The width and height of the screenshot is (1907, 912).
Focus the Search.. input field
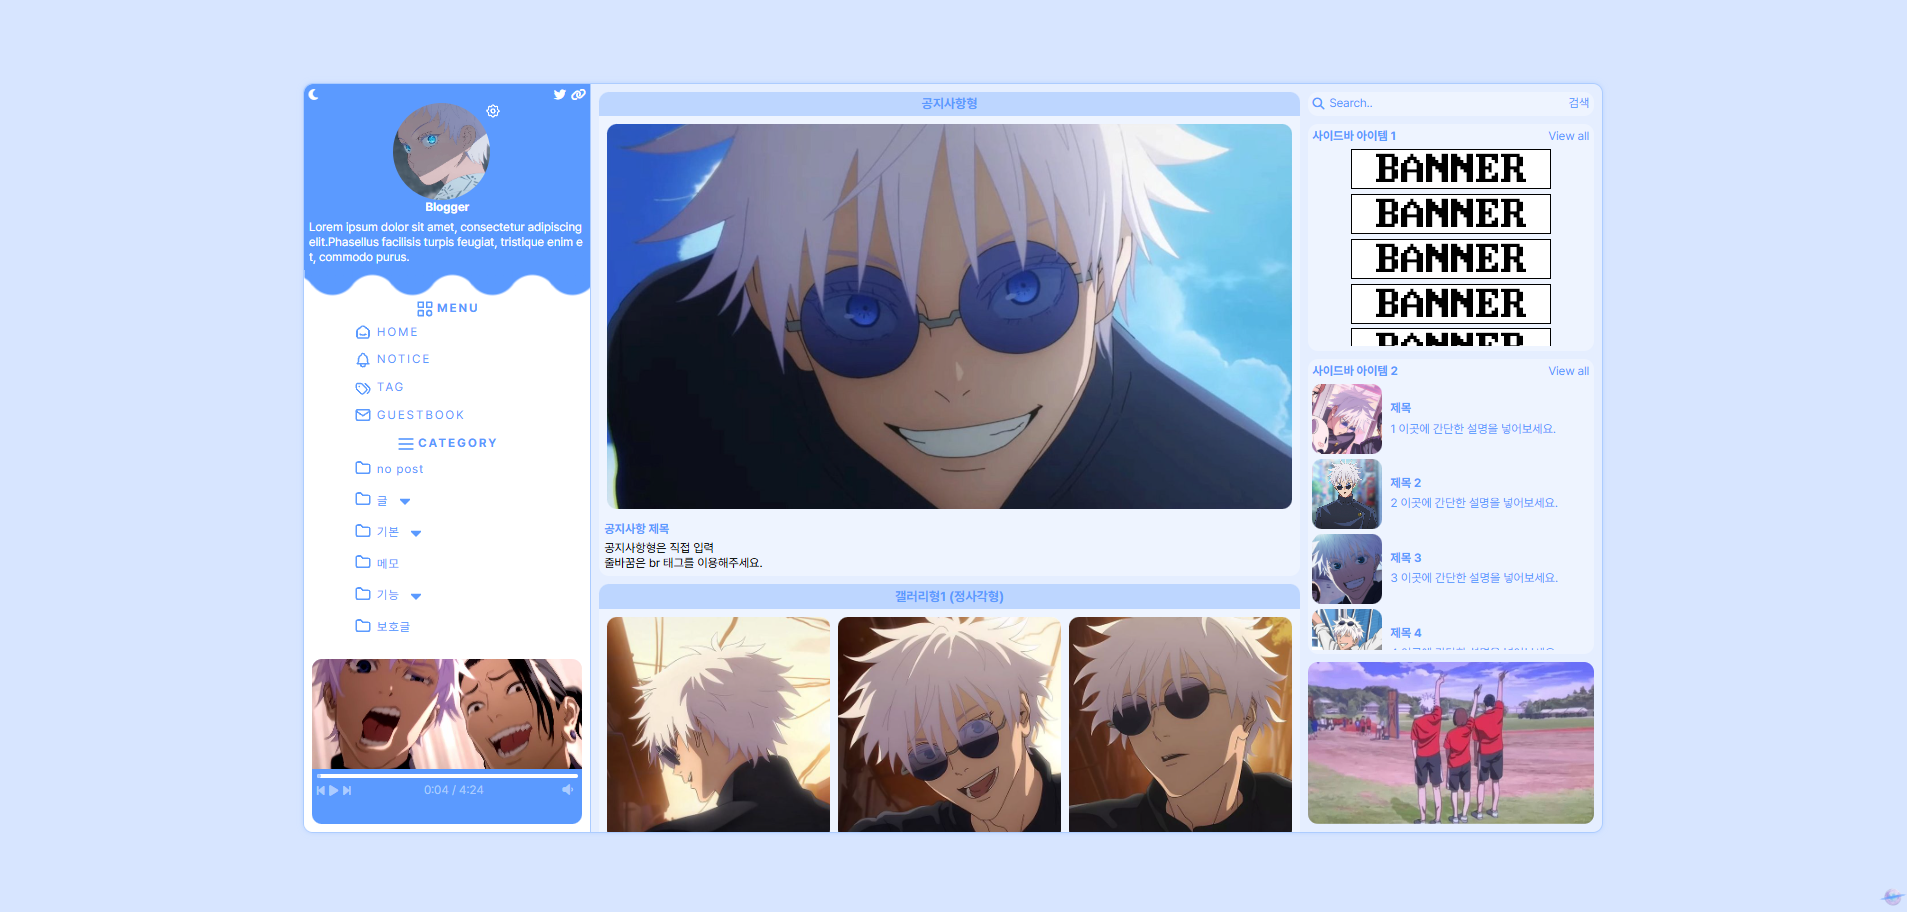click(1445, 104)
